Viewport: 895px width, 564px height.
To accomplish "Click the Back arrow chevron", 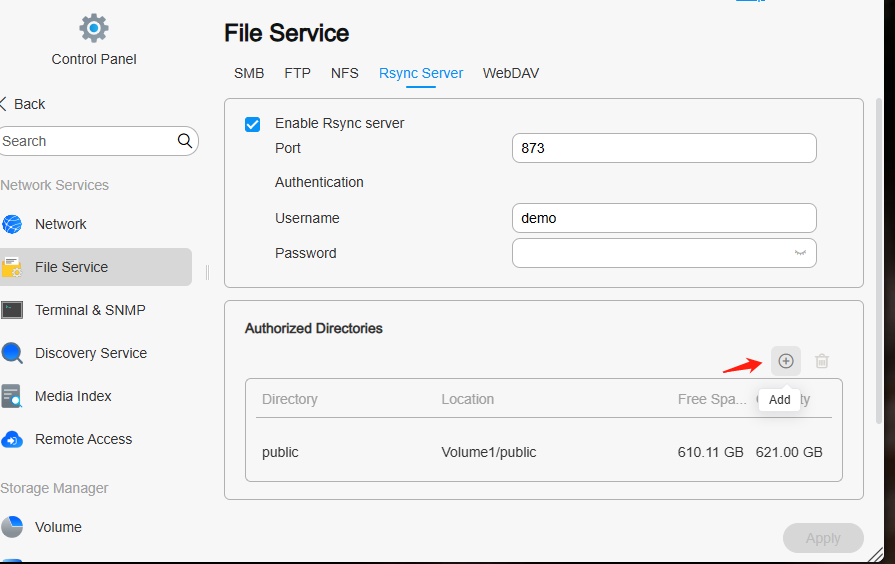I will click(x=3, y=104).
